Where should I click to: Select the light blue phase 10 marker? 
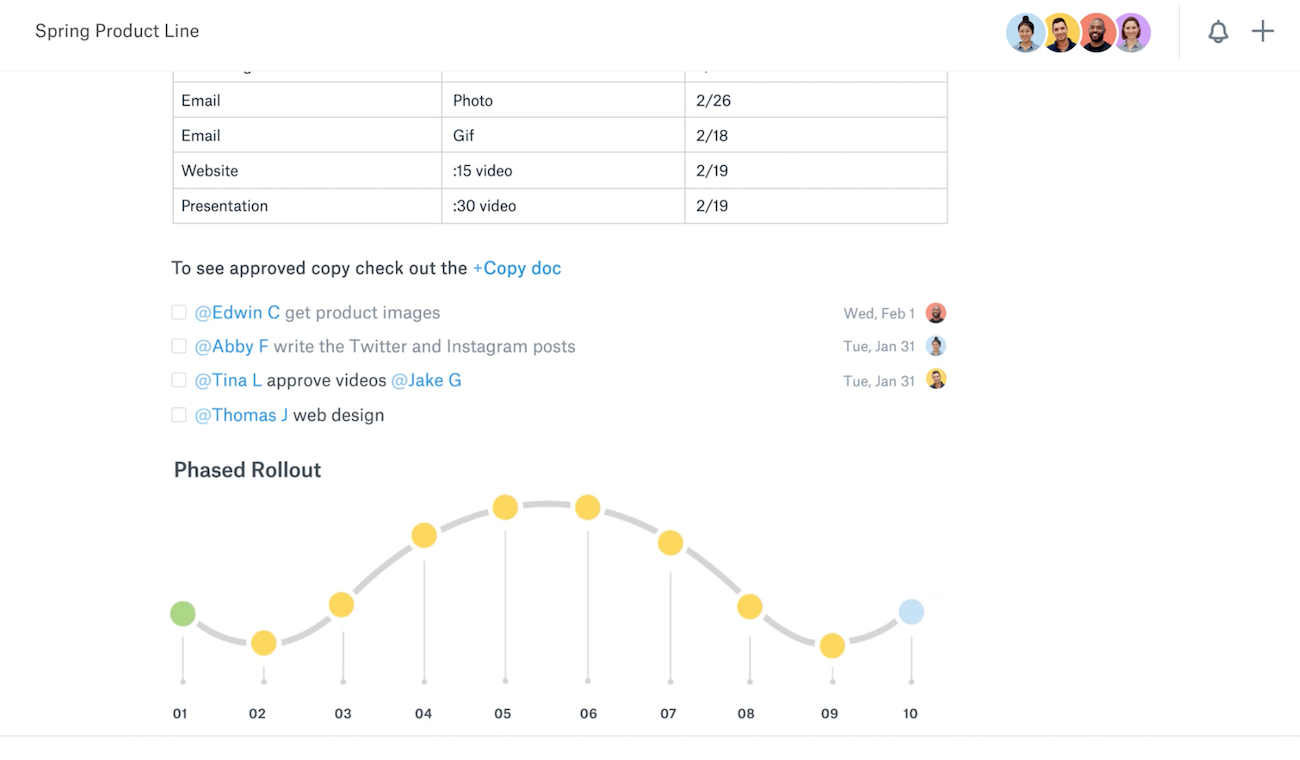(x=911, y=612)
